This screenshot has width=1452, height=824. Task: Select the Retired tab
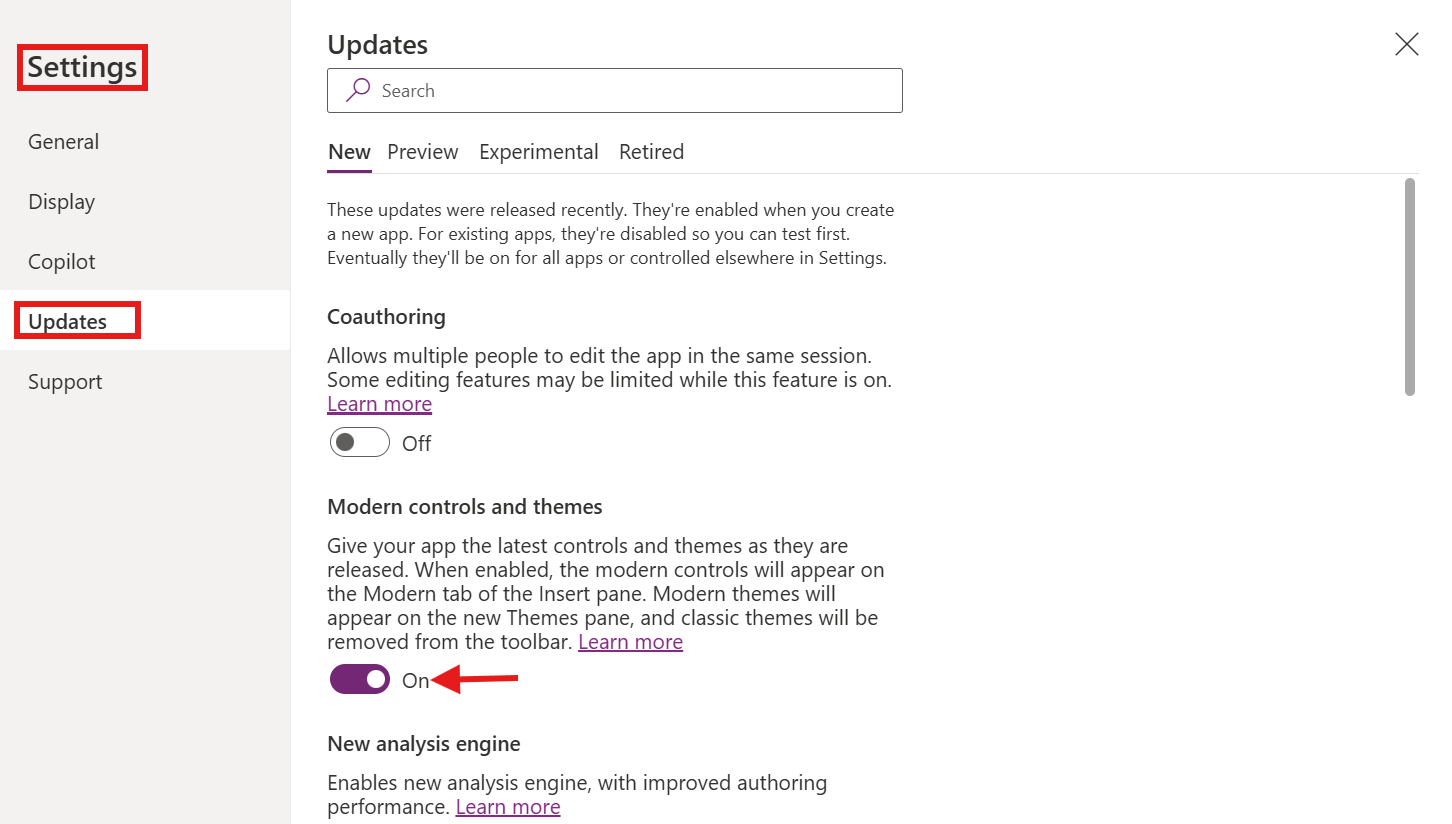[651, 152]
